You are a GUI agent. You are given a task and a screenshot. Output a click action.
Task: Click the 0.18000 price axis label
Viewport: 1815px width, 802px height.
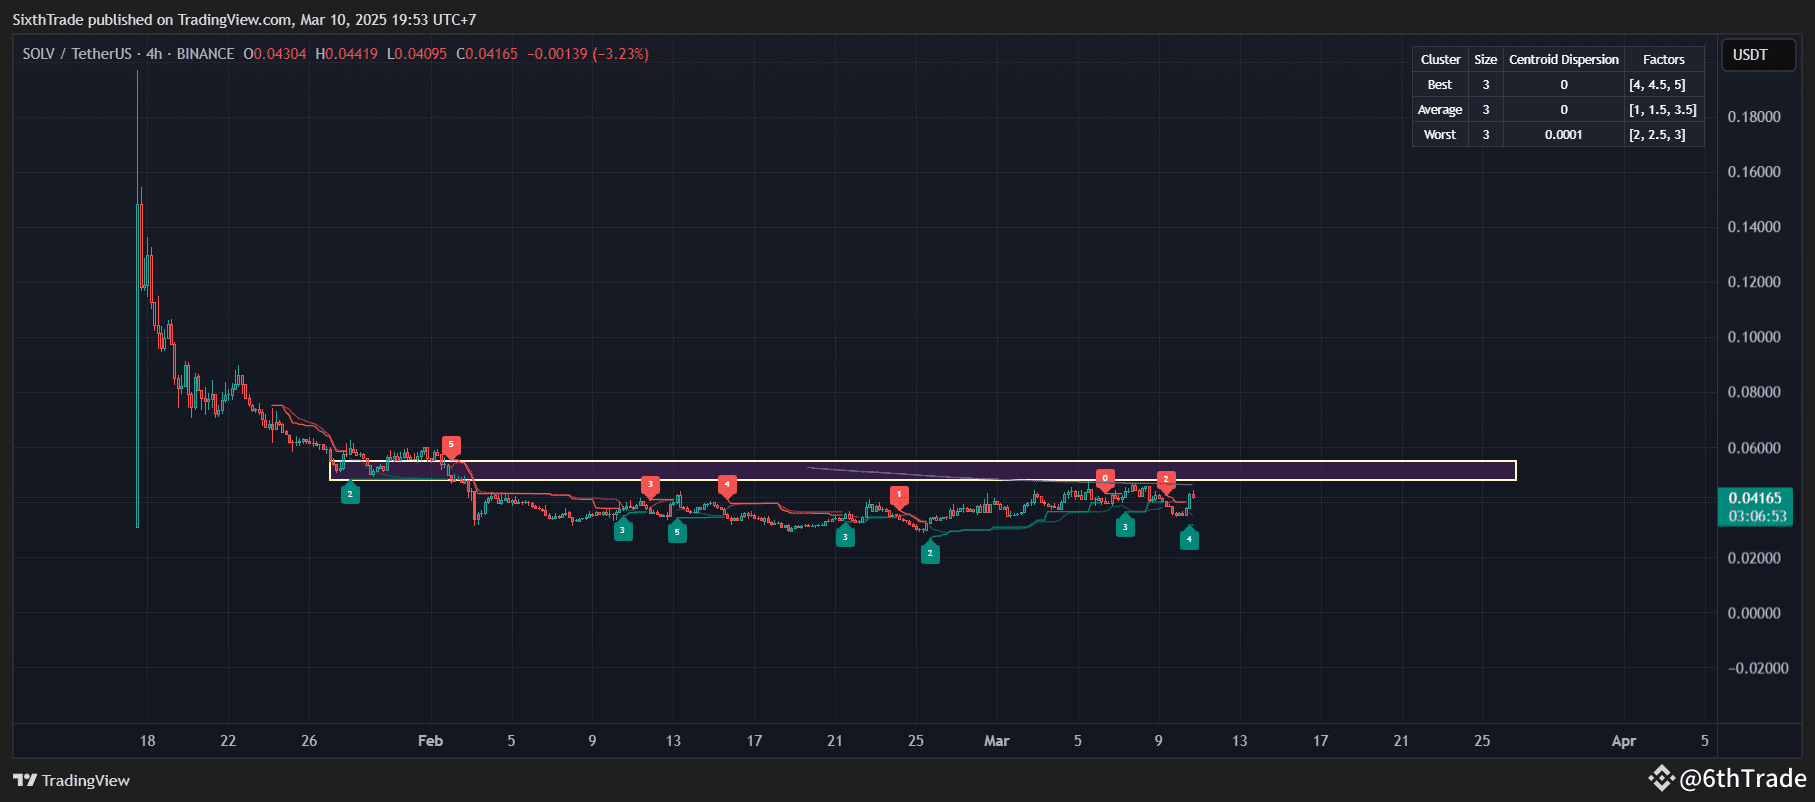tap(1754, 117)
